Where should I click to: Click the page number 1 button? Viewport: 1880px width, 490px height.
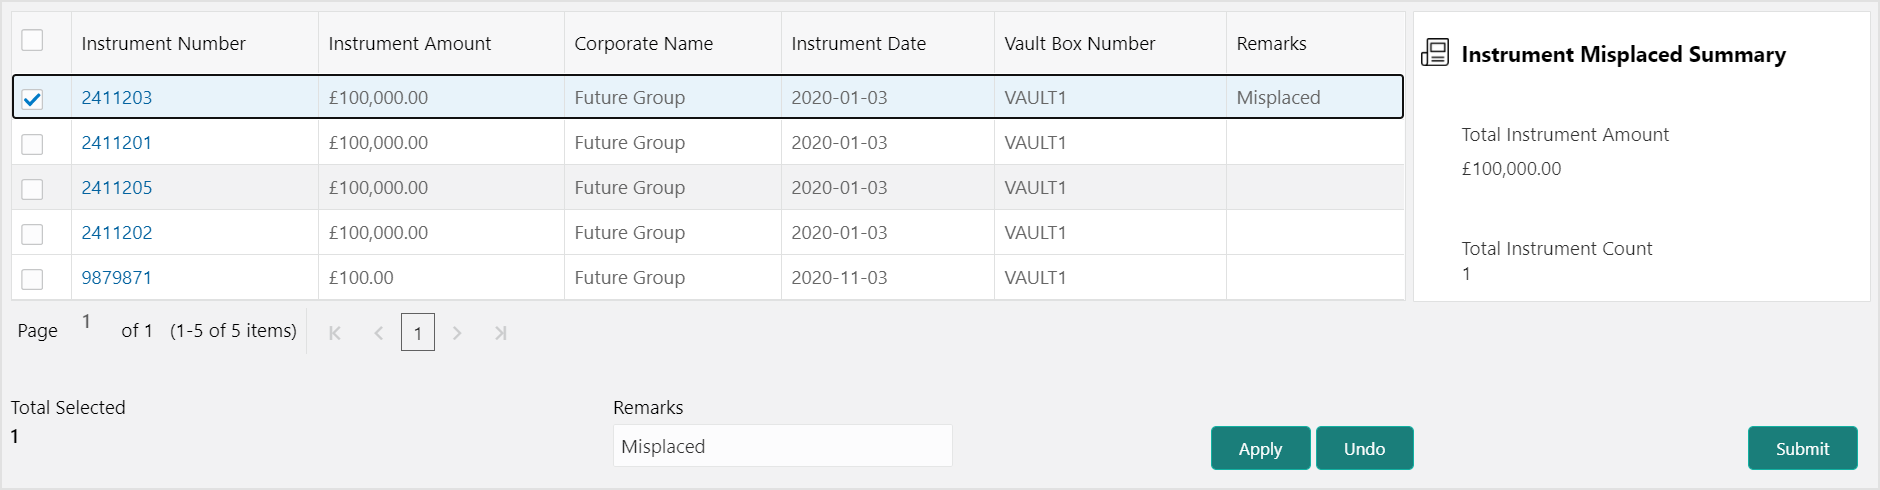pyautogui.click(x=418, y=332)
